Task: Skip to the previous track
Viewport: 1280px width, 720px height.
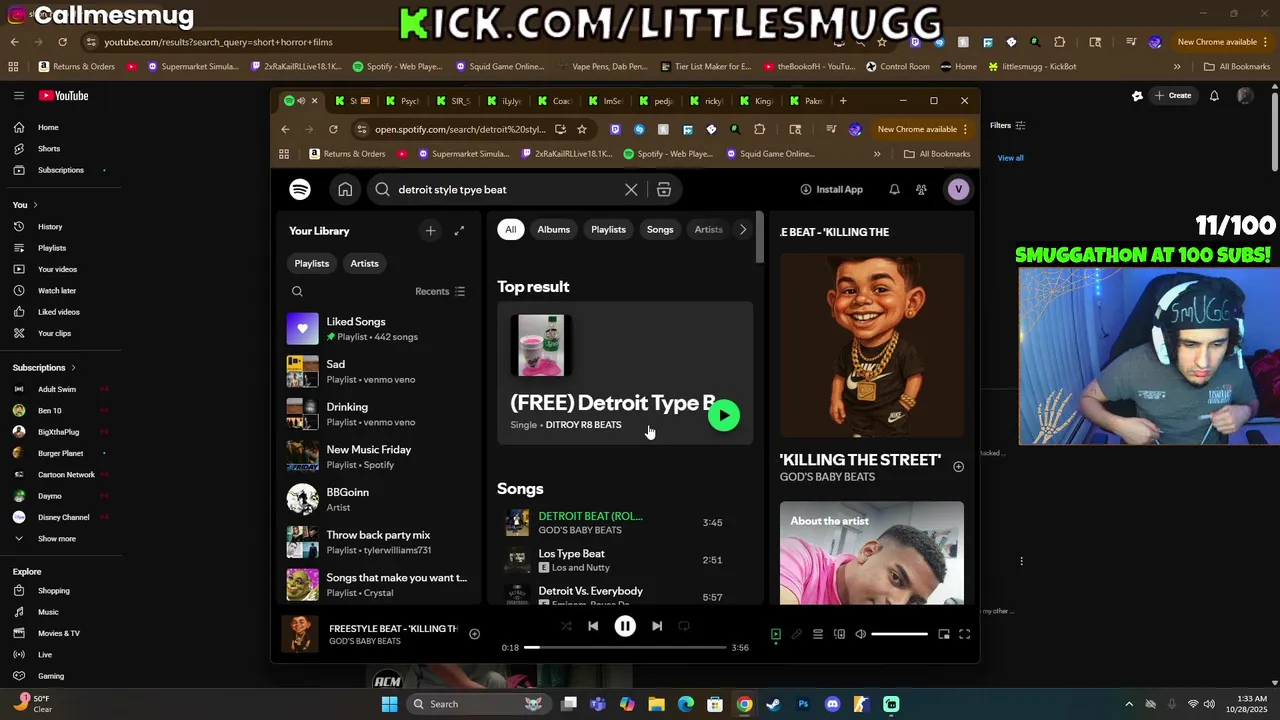Action: click(593, 626)
